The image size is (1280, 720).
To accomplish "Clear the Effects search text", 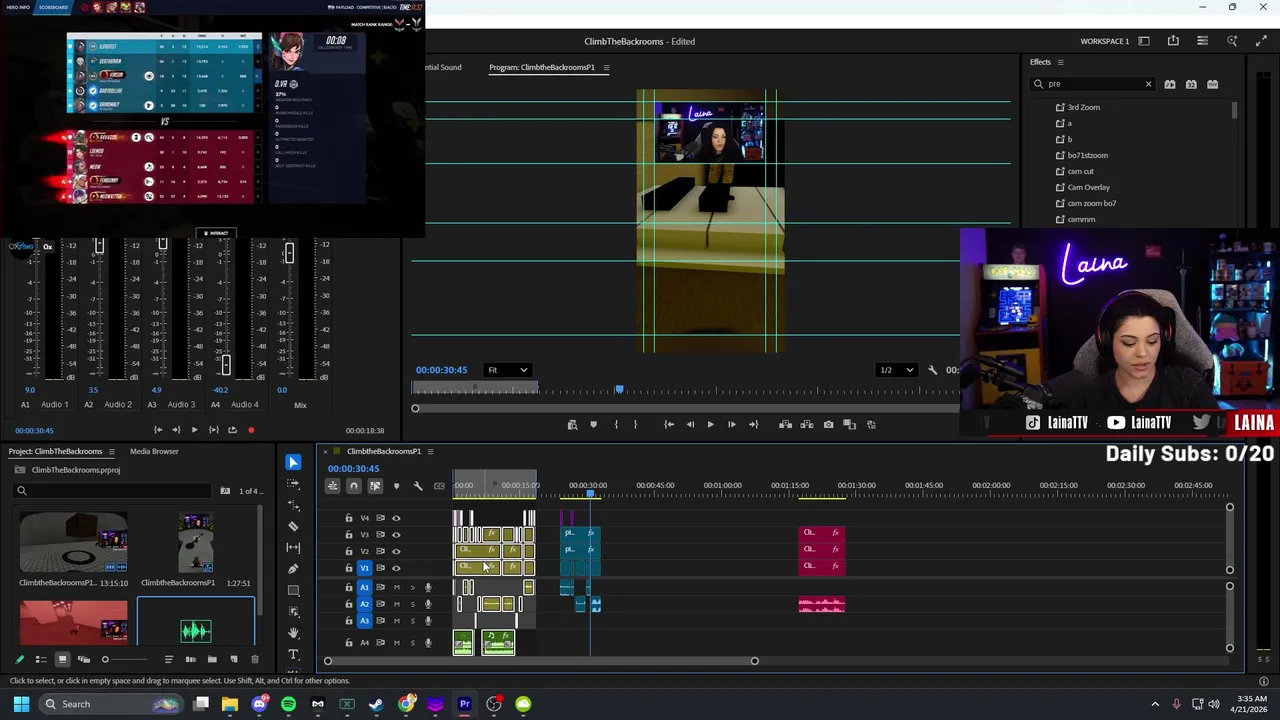I will [x=1148, y=84].
